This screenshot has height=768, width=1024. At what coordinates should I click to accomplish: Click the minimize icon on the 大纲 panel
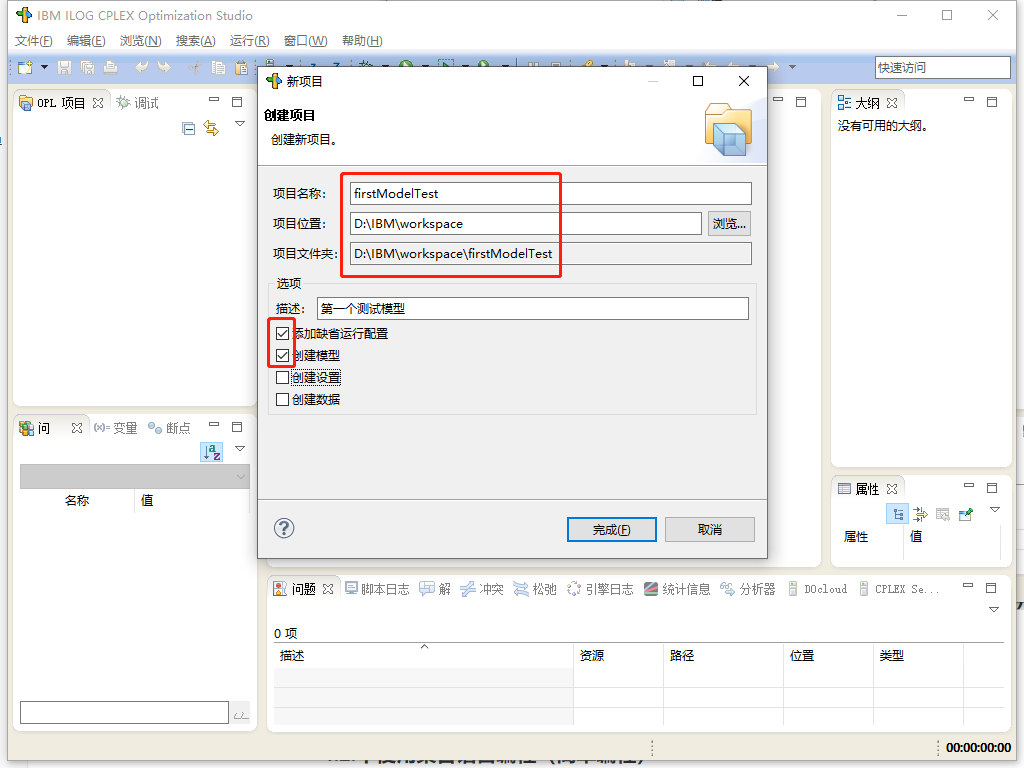(x=967, y=101)
